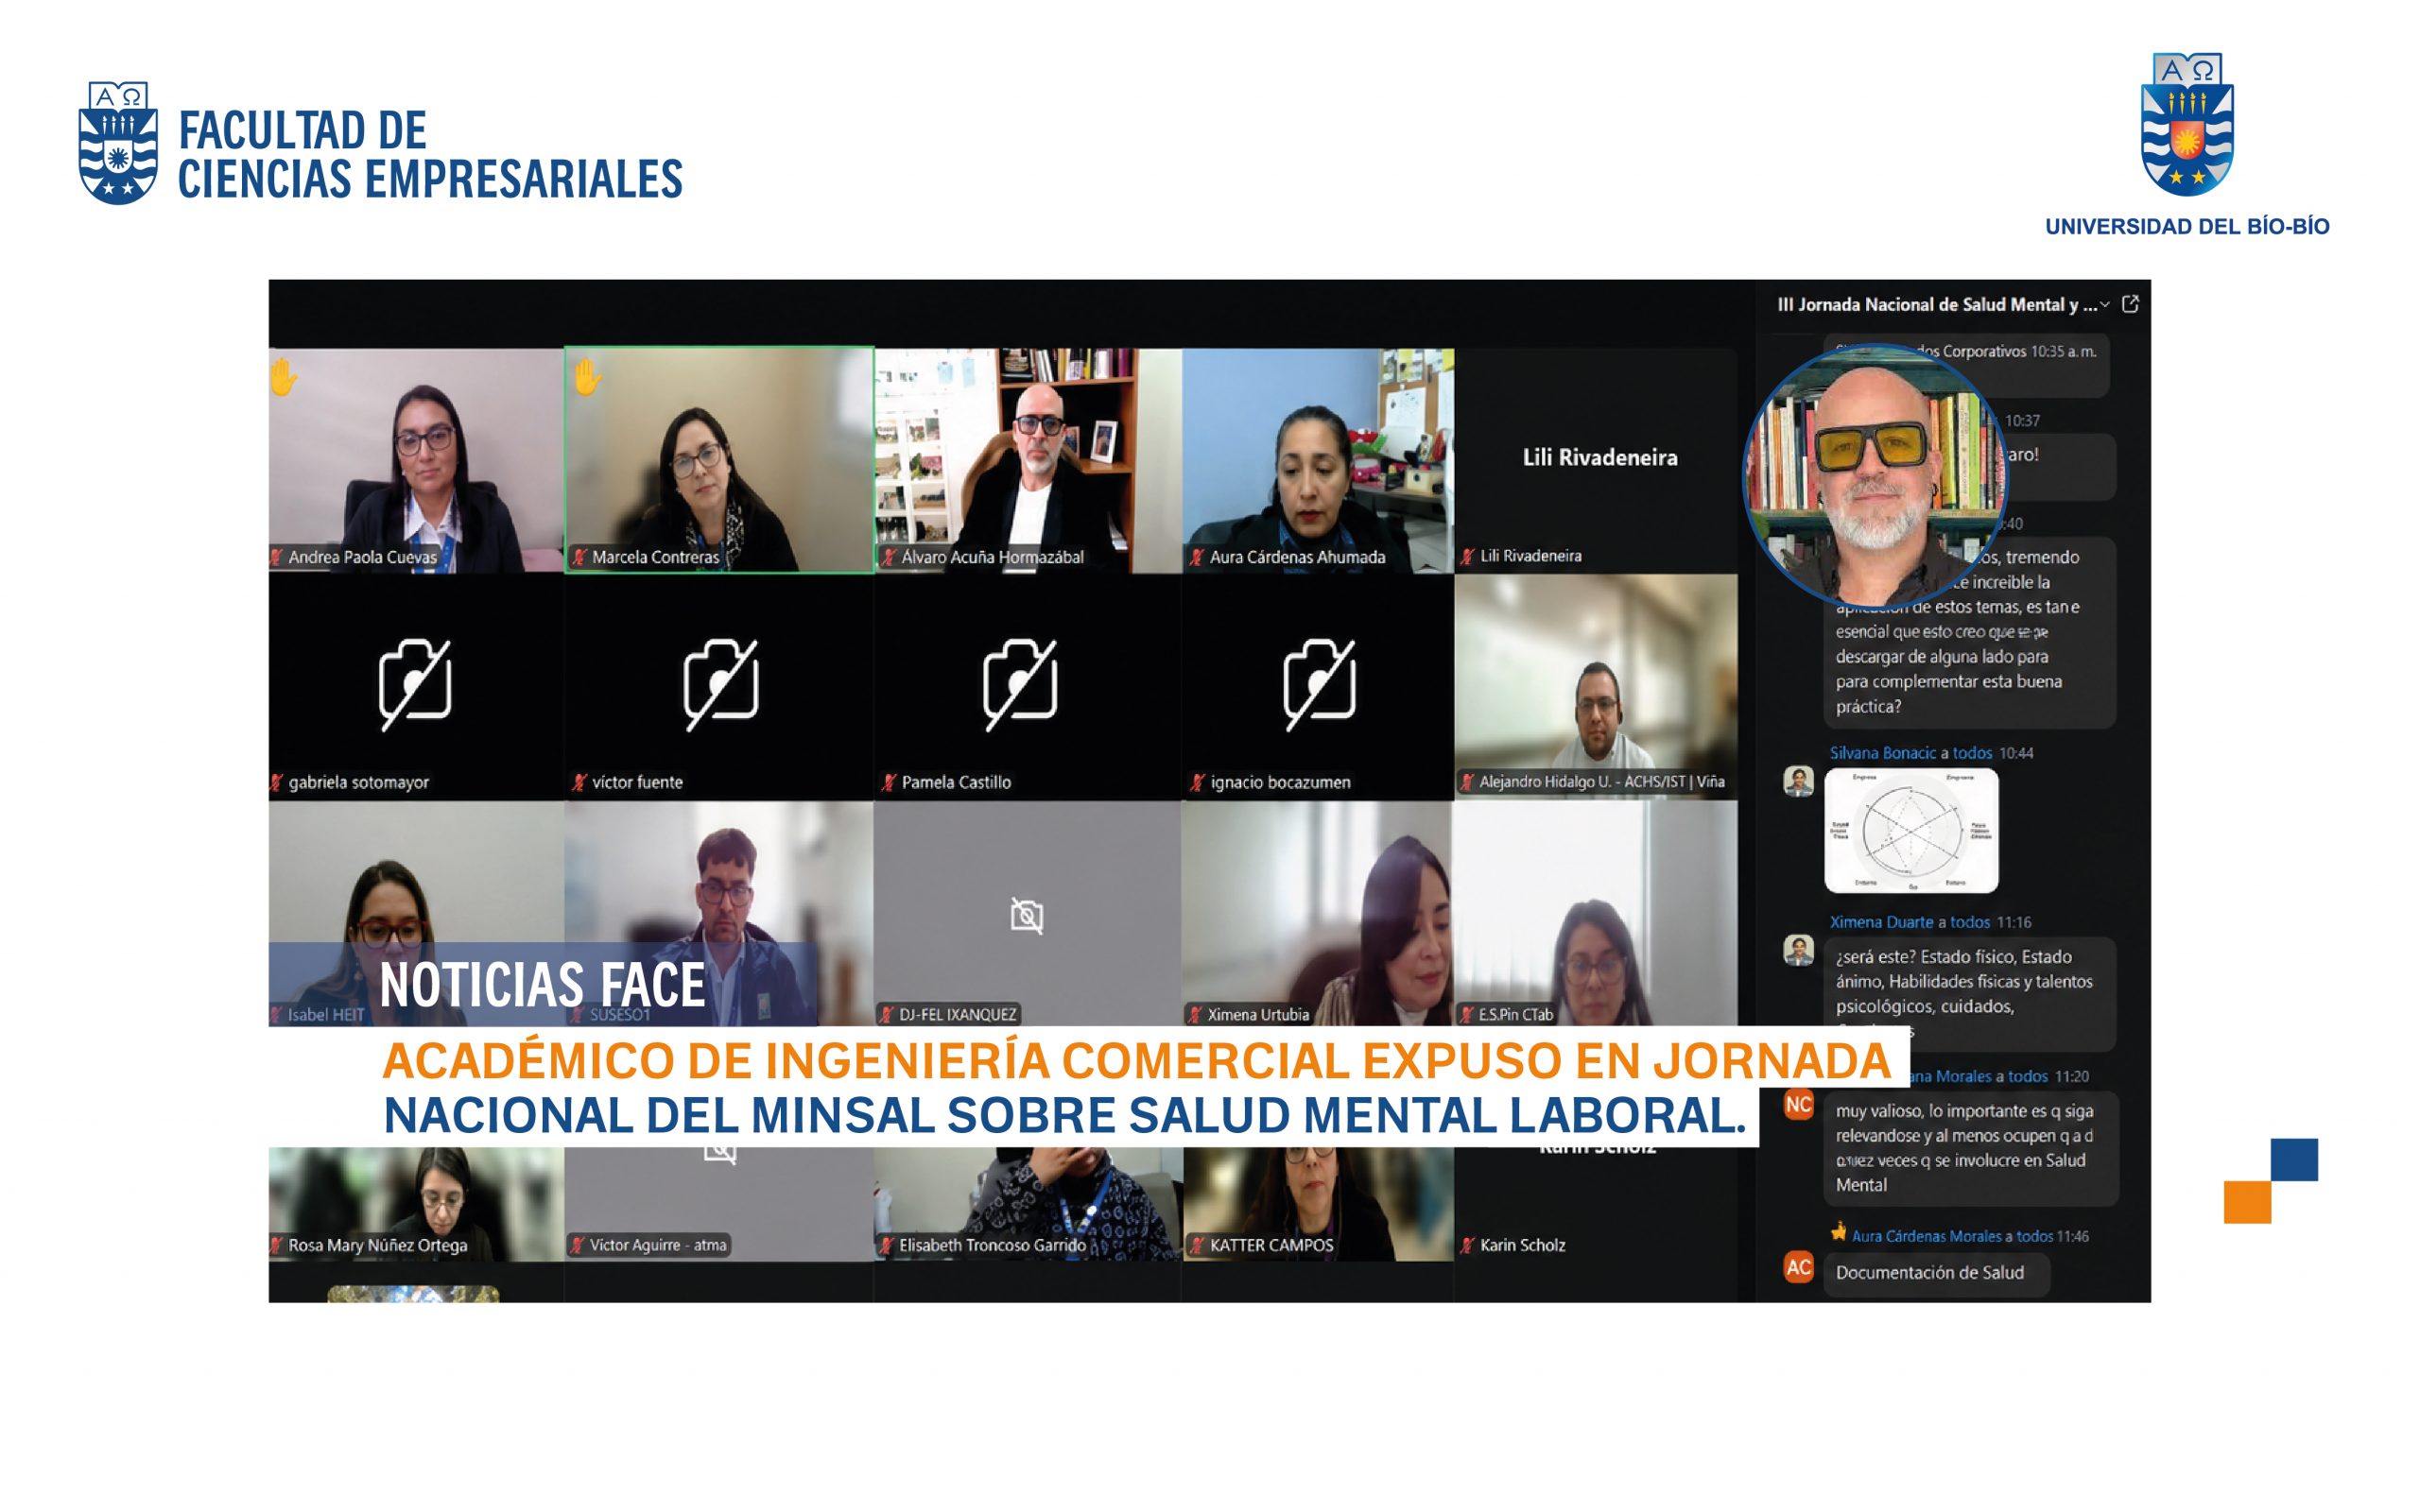Click the 'gabriela sotomayor' name label
2420x1512 pixels.
pos(359,782)
